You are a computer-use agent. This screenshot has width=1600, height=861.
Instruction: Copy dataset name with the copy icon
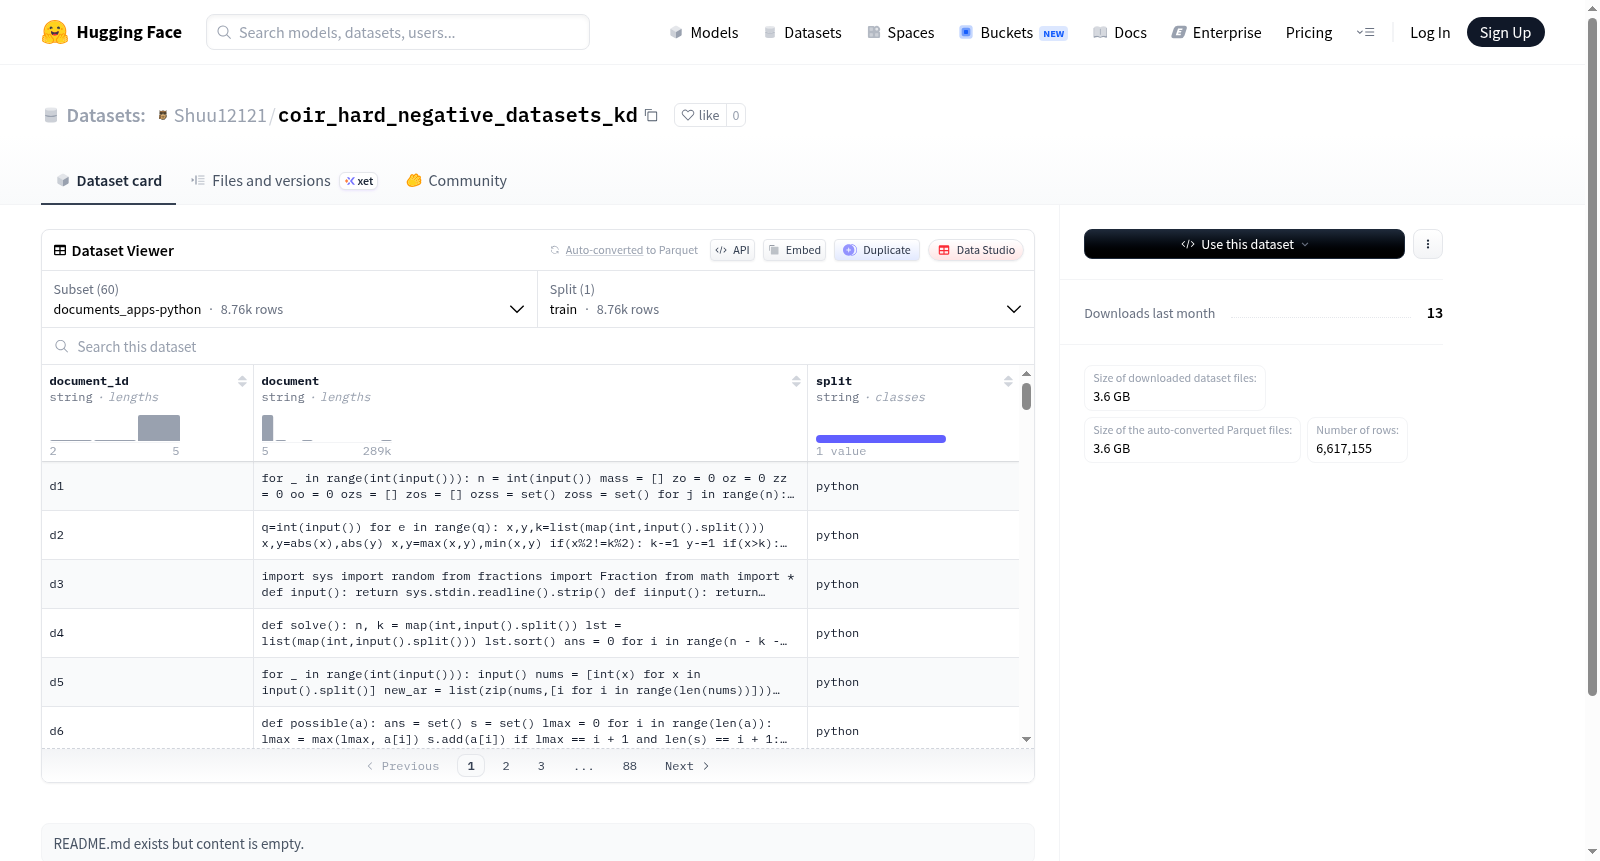[651, 115]
